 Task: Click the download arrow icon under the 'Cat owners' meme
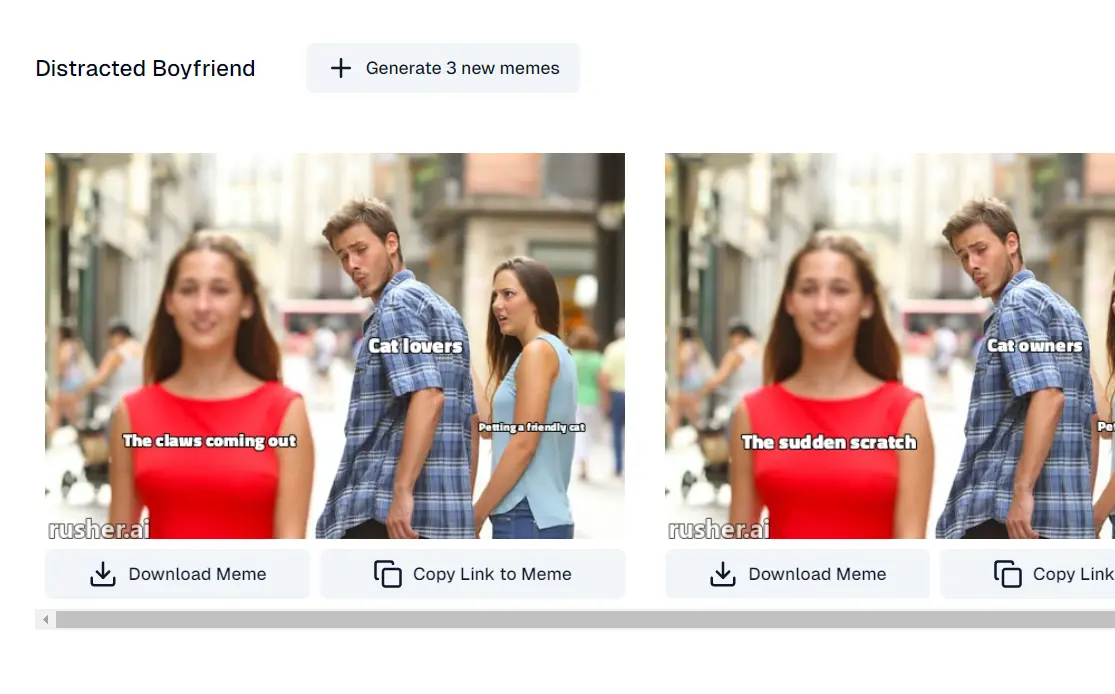[x=723, y=574]
